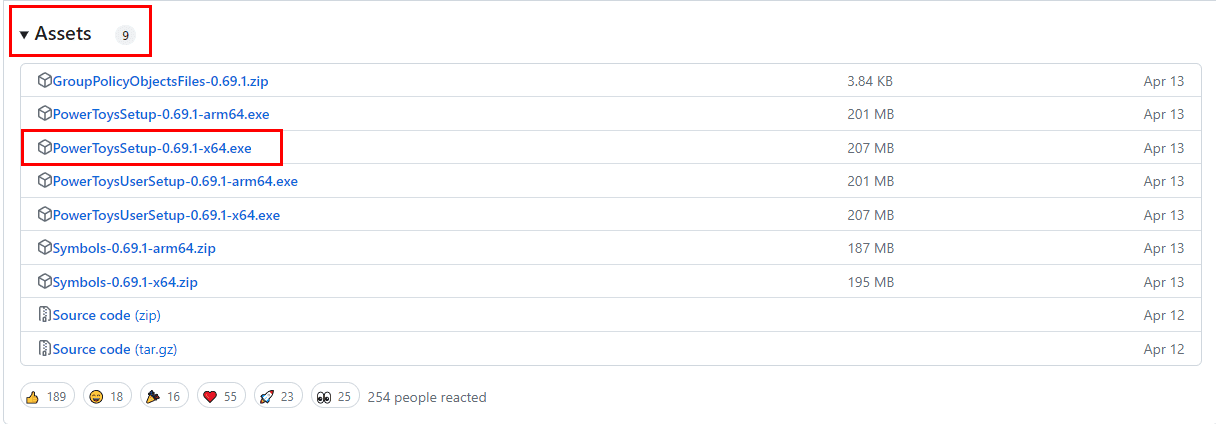The image size is (1216, 424).
Task: Click package icon beside PowerToysSetup-0.69.1-x64.exe
Action: (x=44, y=148)
